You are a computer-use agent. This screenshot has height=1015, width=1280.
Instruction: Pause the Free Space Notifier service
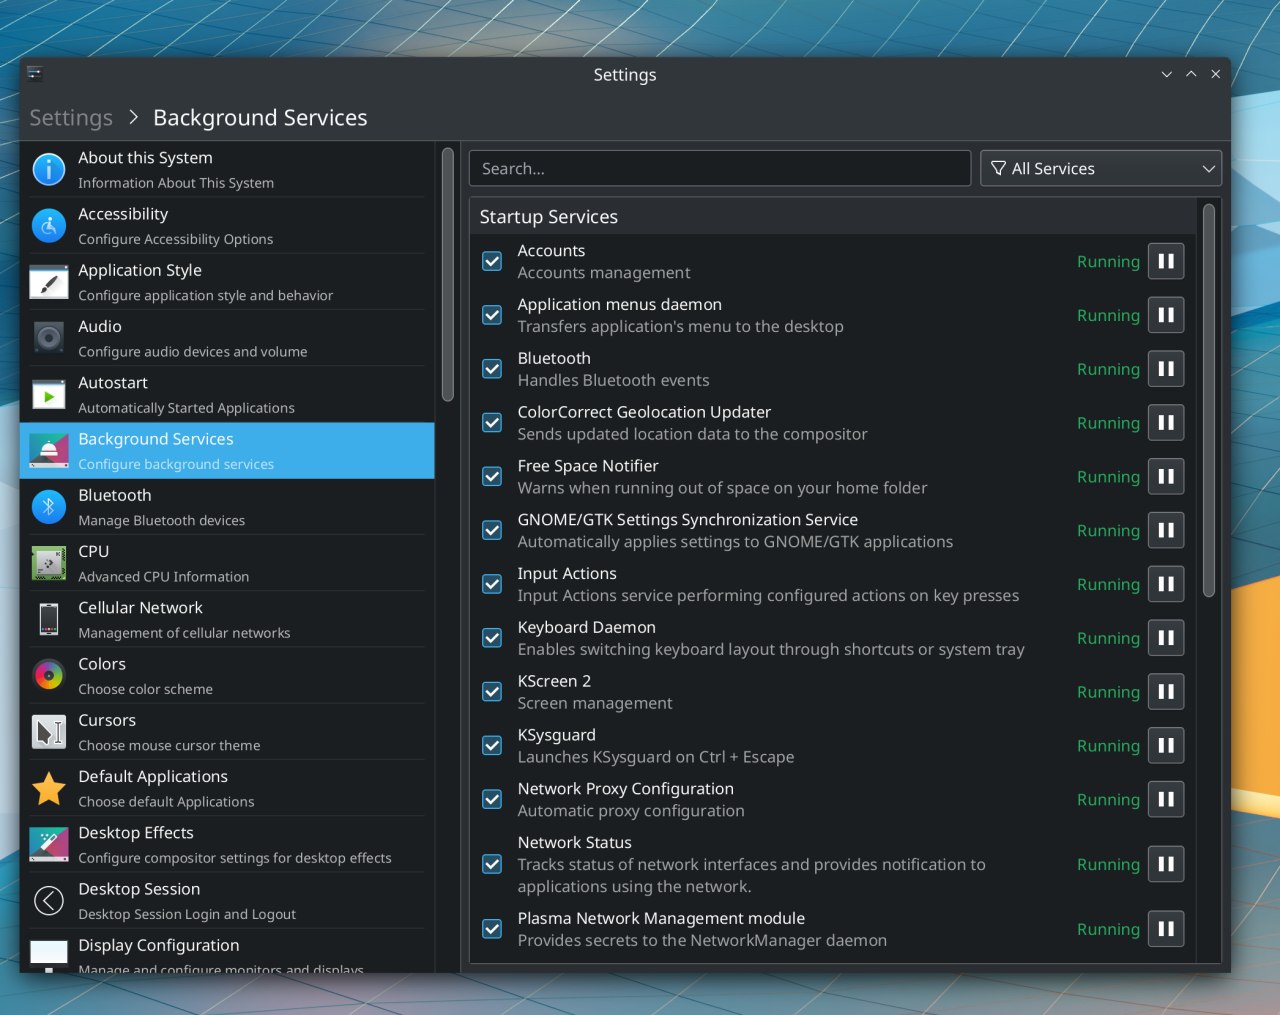[1166, 477]
